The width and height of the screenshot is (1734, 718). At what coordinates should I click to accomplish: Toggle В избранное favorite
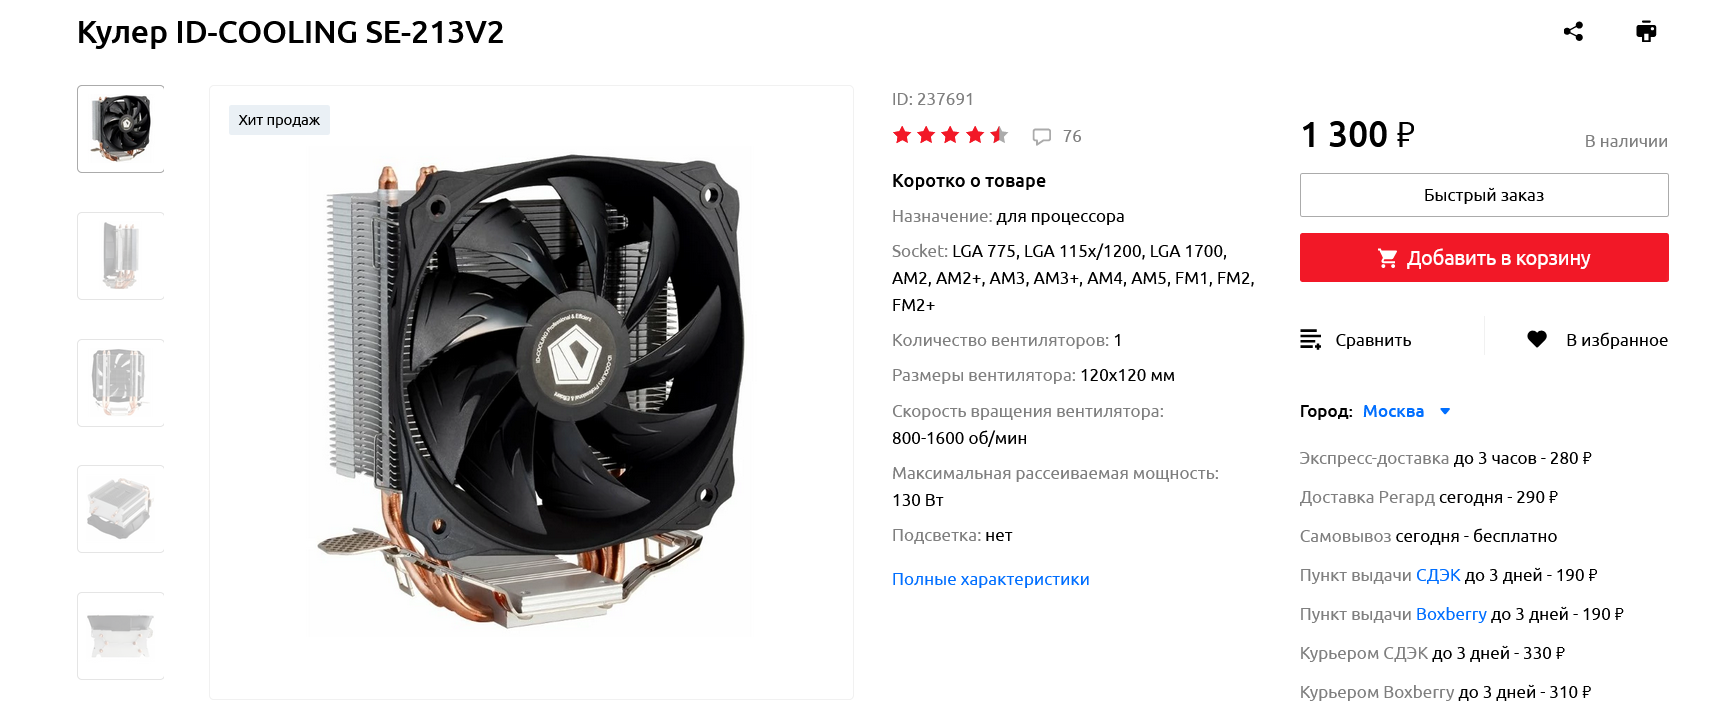(1597, 340)
